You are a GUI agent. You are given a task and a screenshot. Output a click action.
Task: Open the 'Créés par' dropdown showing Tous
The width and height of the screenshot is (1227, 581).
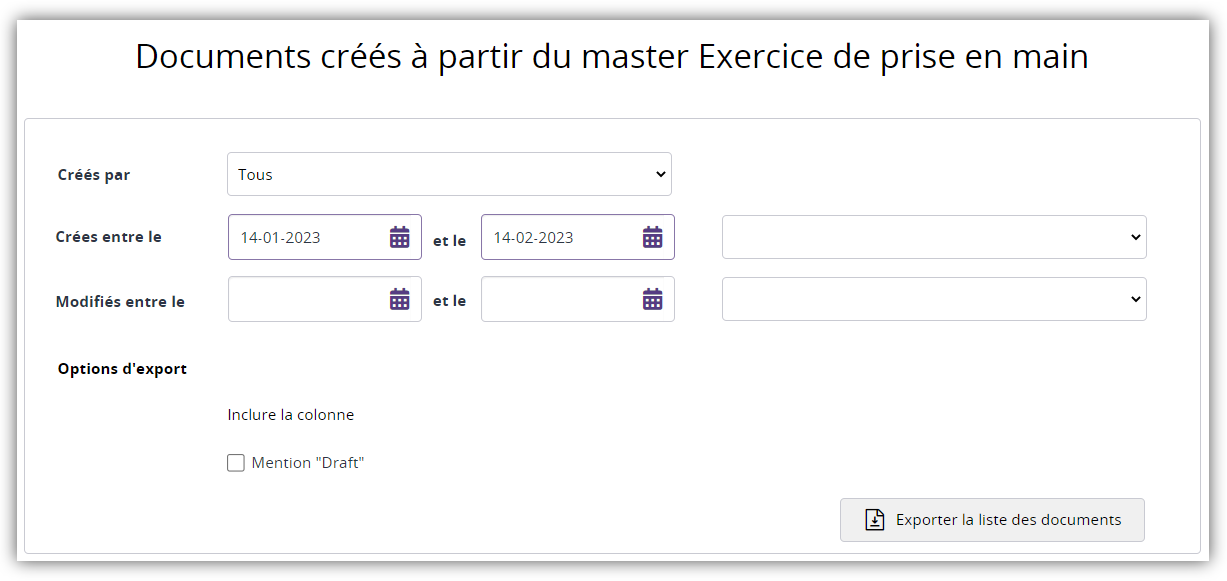click(x=449, y=174)
